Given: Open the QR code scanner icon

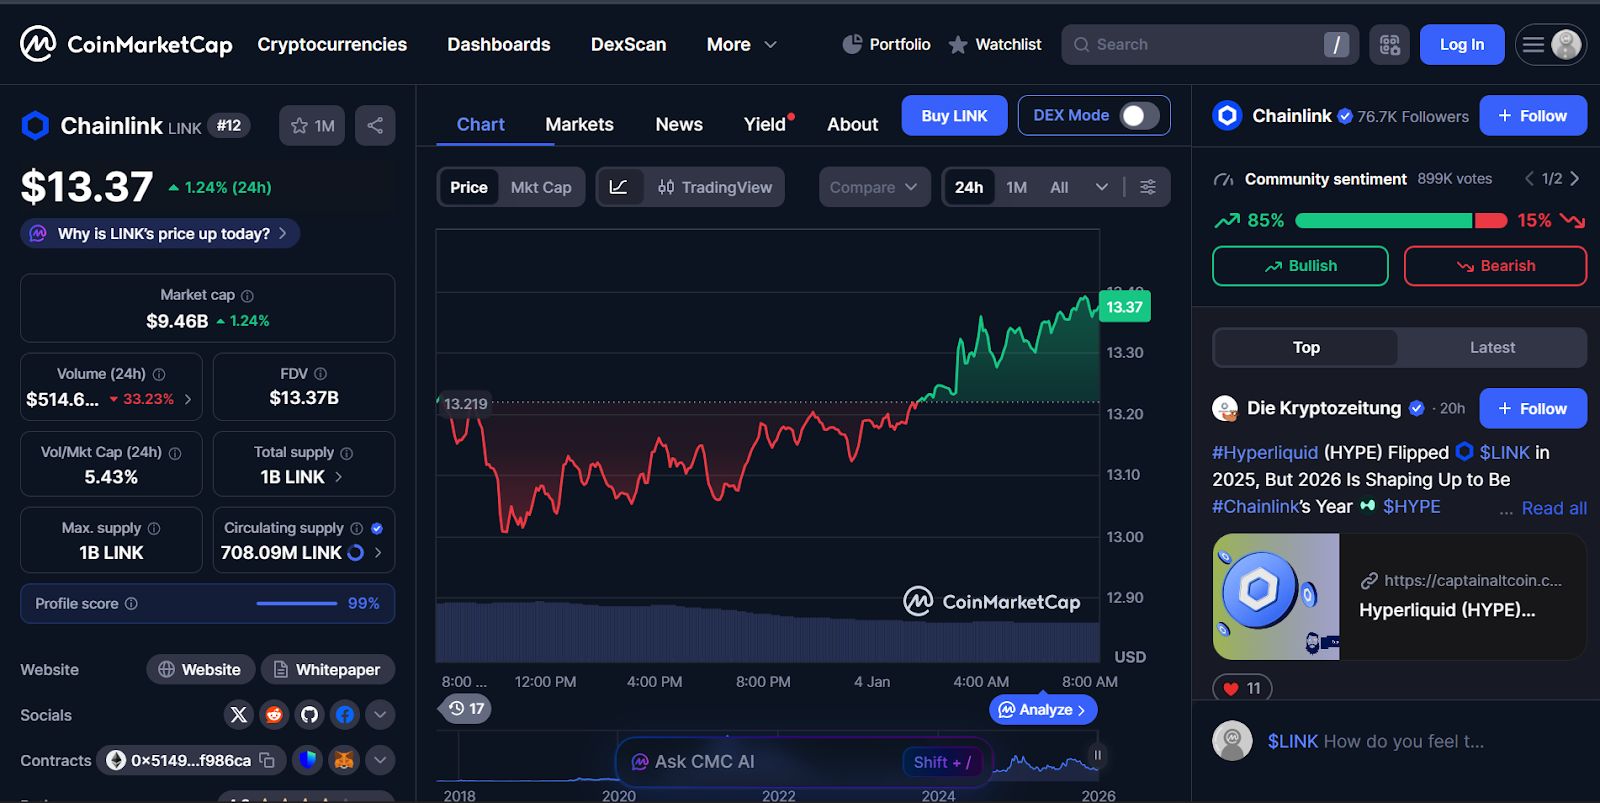Looking at the screenshot, I should (1390, 45).
